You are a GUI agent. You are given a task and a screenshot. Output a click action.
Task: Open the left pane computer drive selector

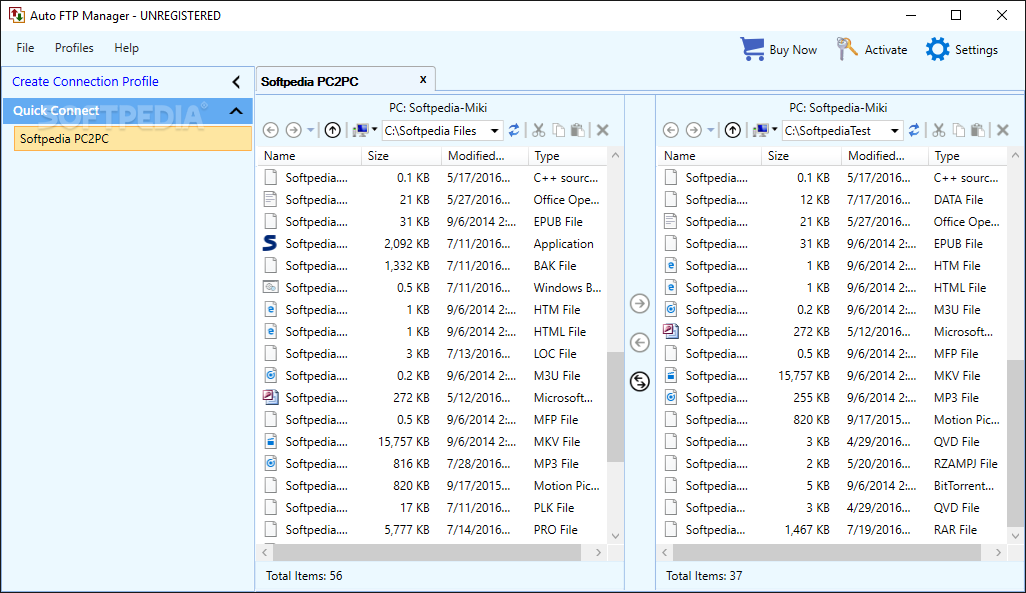coord(365,130)
